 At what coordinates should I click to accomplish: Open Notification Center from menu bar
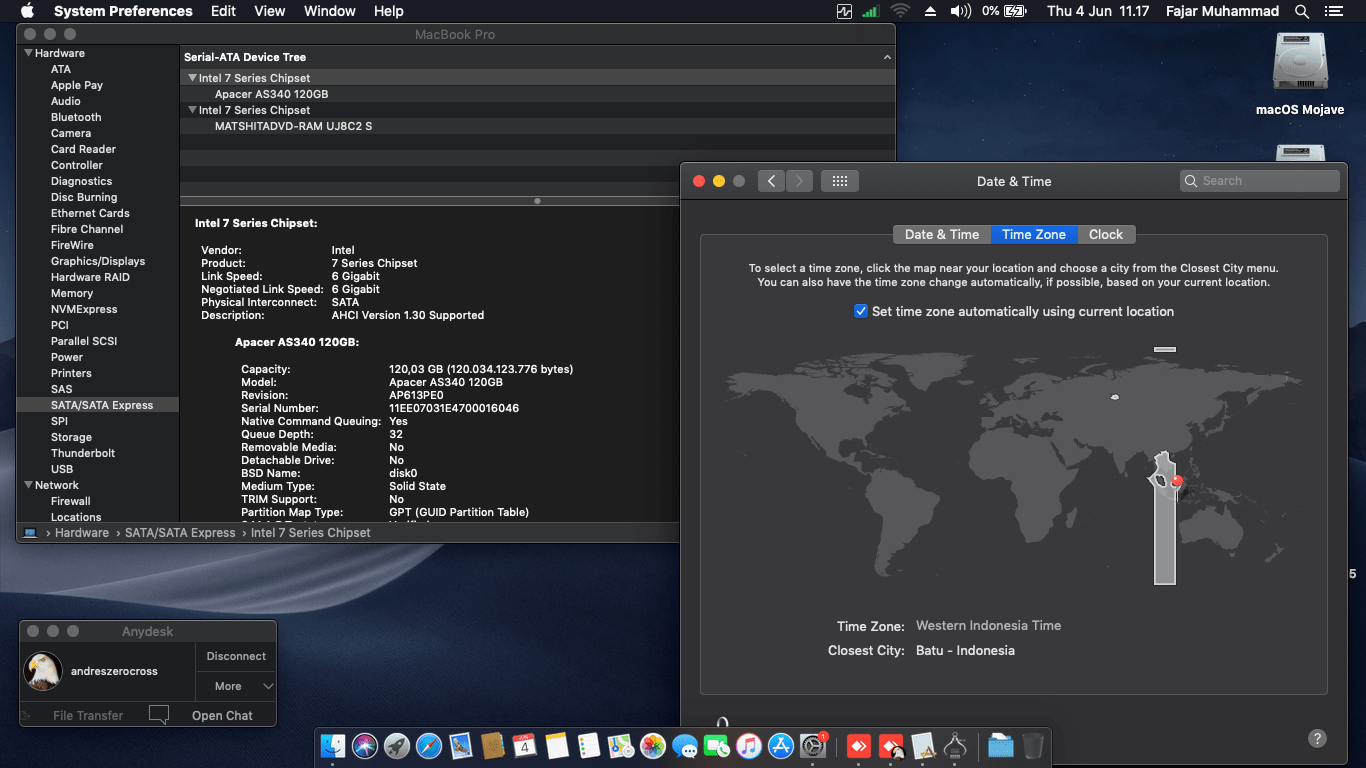point(1333,12)
